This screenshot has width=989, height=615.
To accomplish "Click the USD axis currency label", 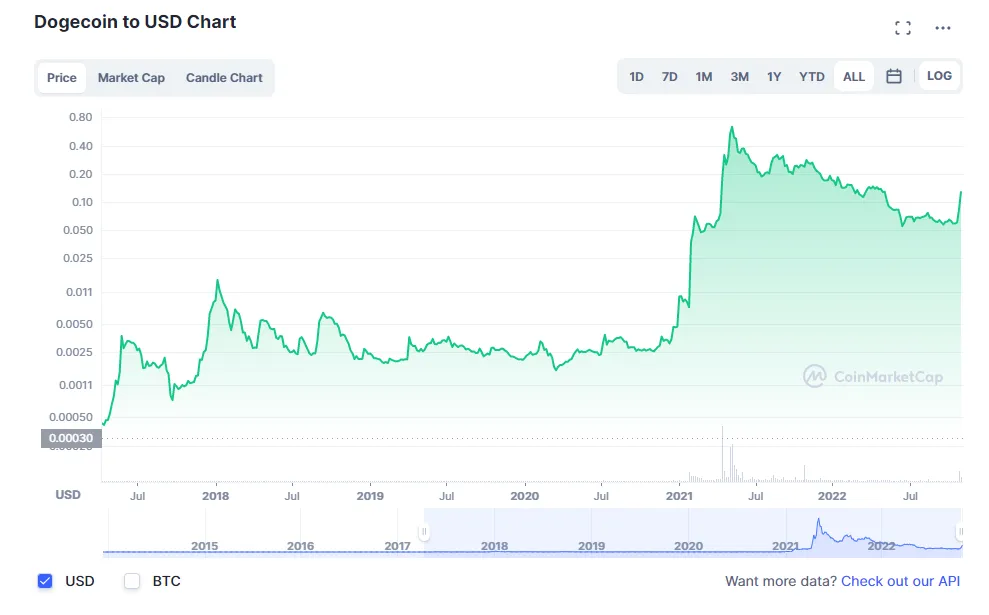I will [68, 495].
